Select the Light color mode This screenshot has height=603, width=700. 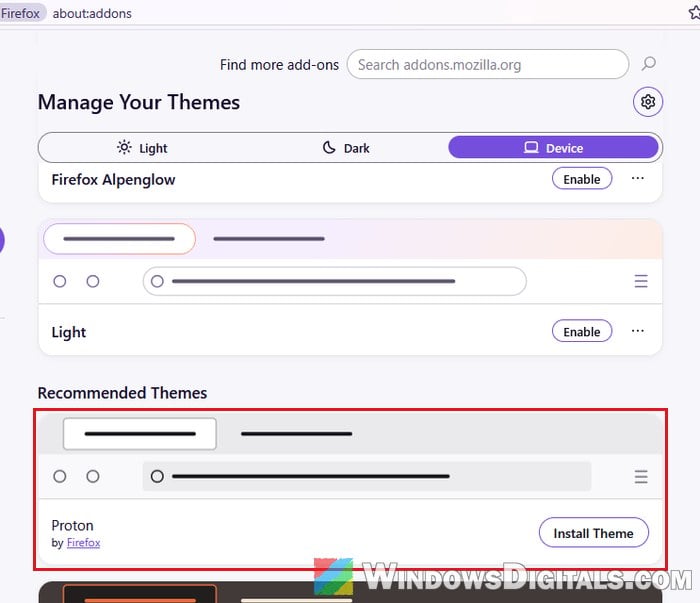tap(142, 148)
